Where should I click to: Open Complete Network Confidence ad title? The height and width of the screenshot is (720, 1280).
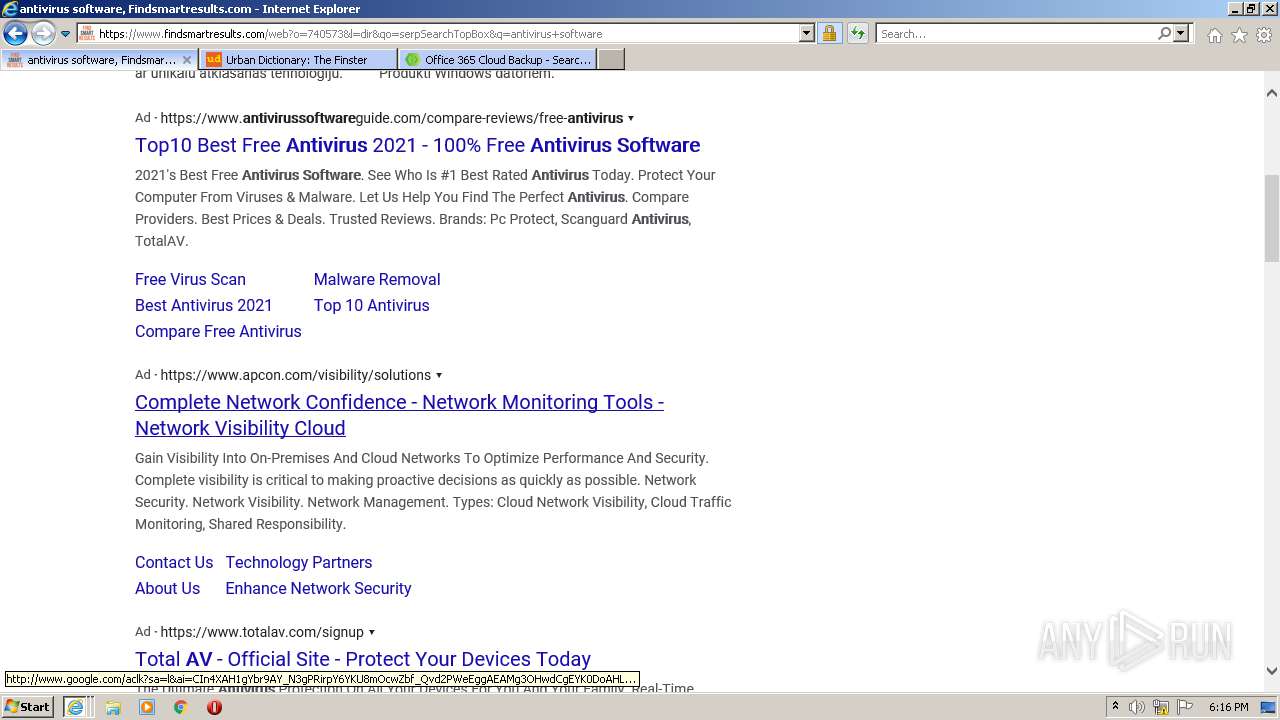click(399, 415)
